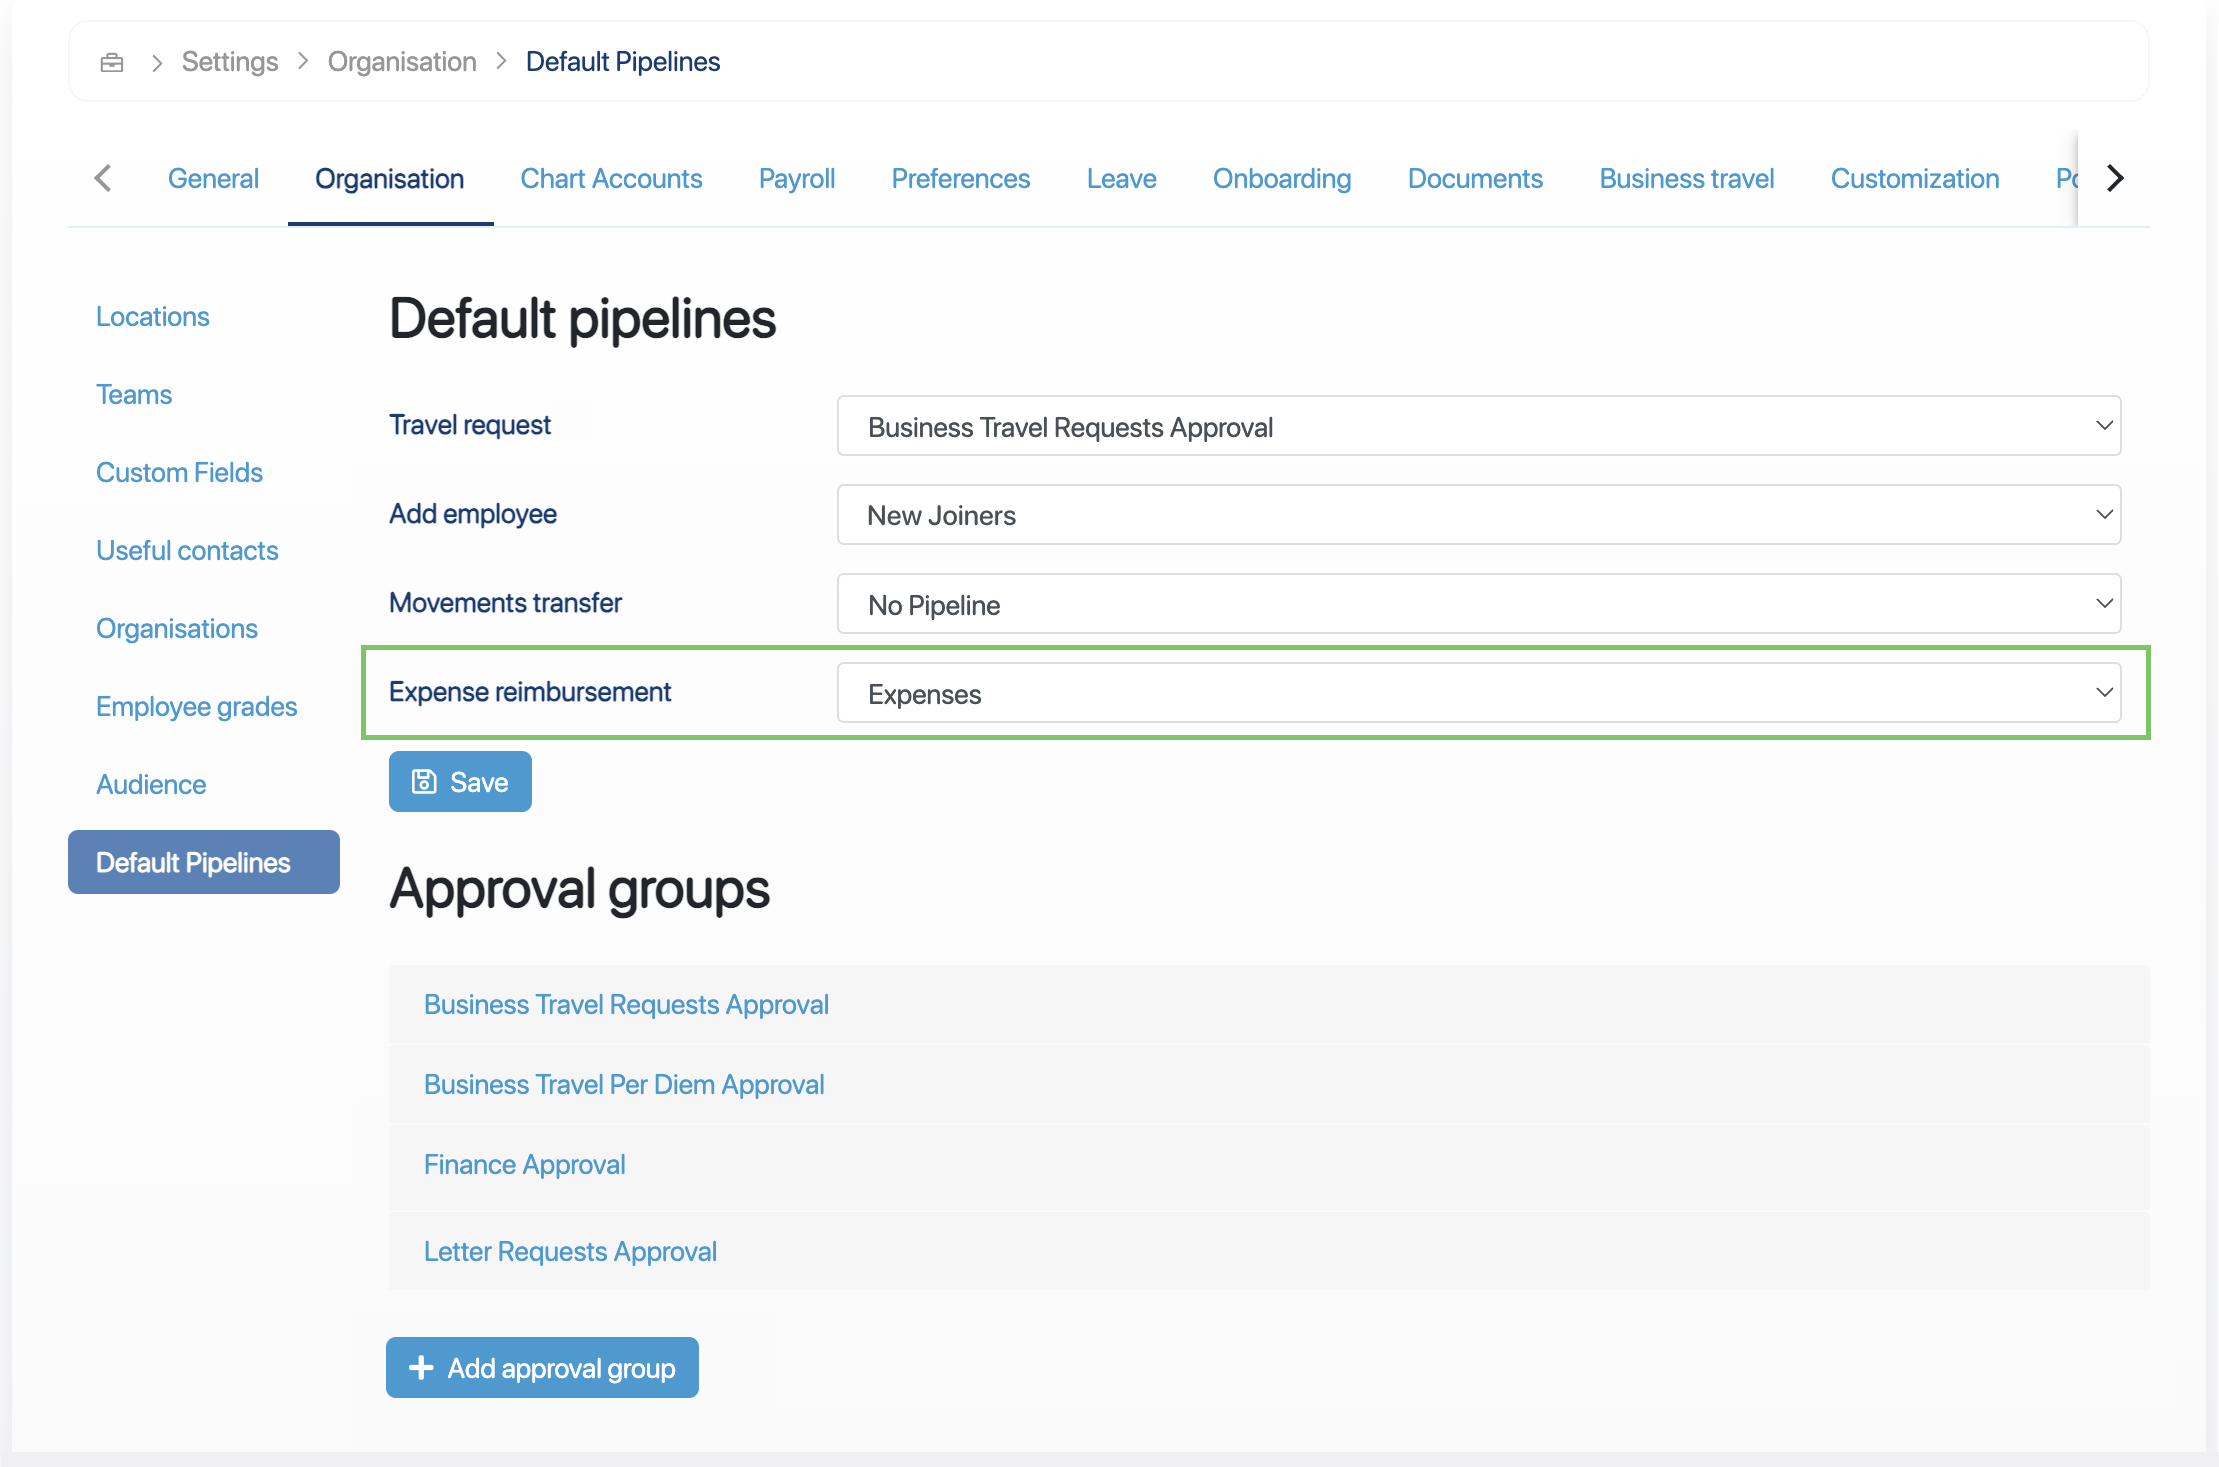Click Add approval group button
The height and width of the screenshot is (1467, 2219).
pos(542,1368)
